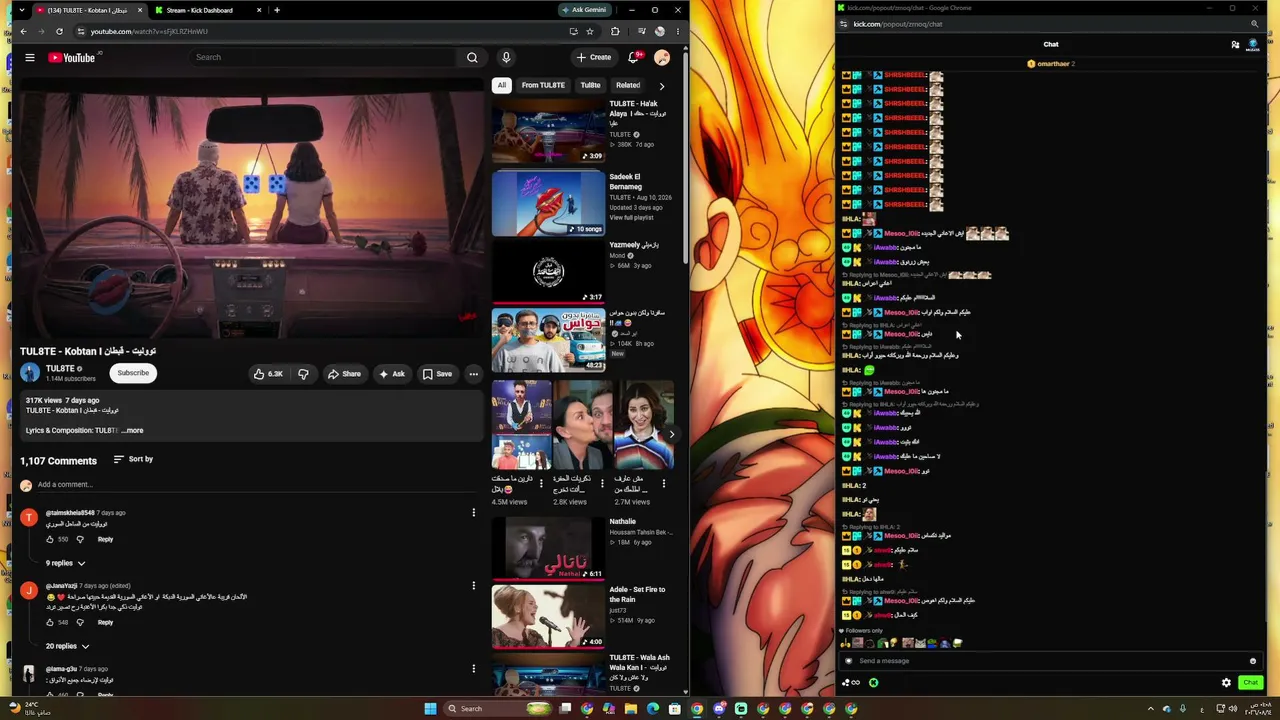This screenshot has width=1280, height=720.
Task: Select the Tul8te filter chip
Action: (x=591, y=86)
